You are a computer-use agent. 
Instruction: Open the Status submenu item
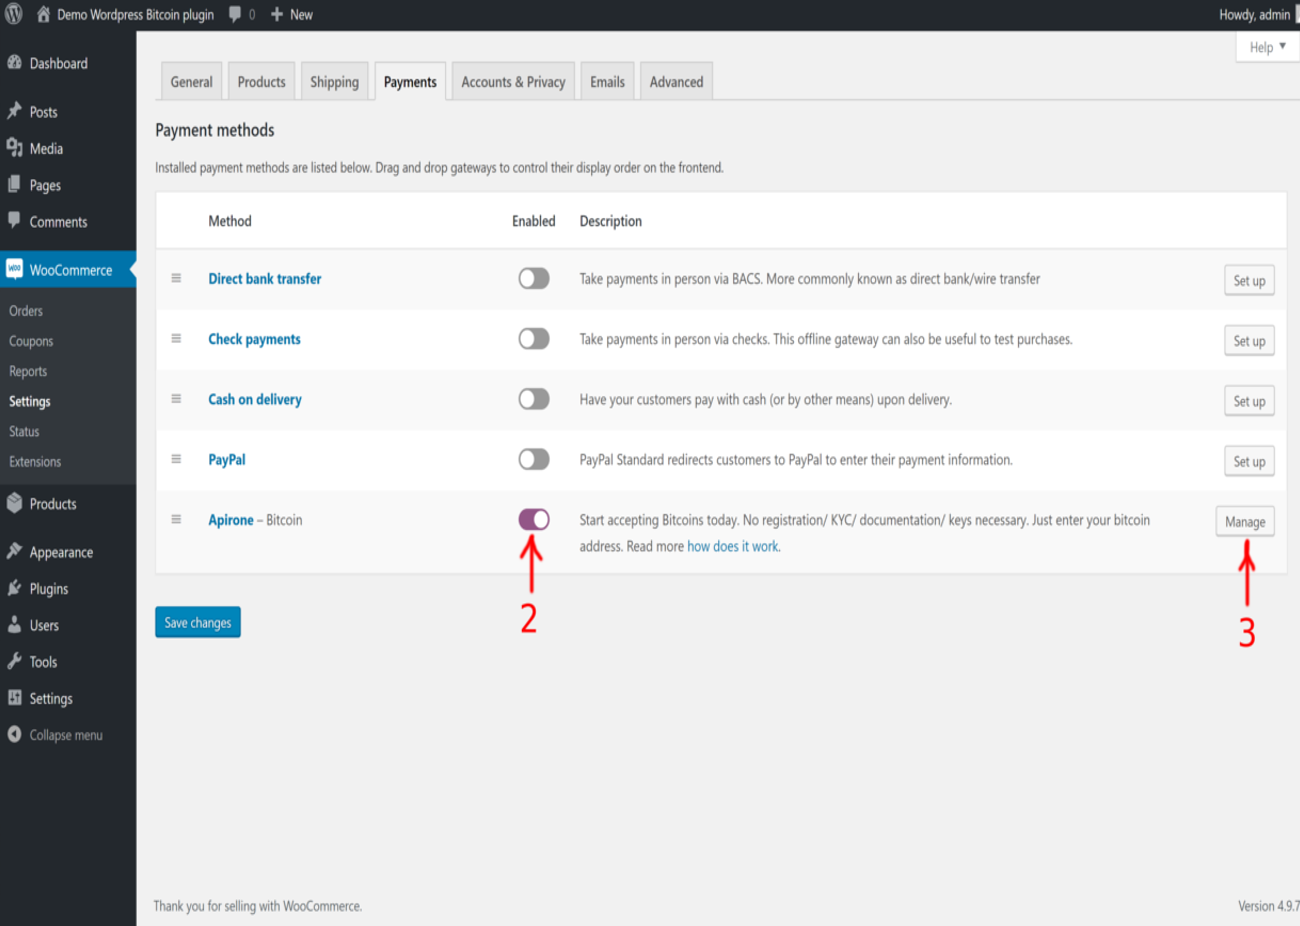pos(24,431)
